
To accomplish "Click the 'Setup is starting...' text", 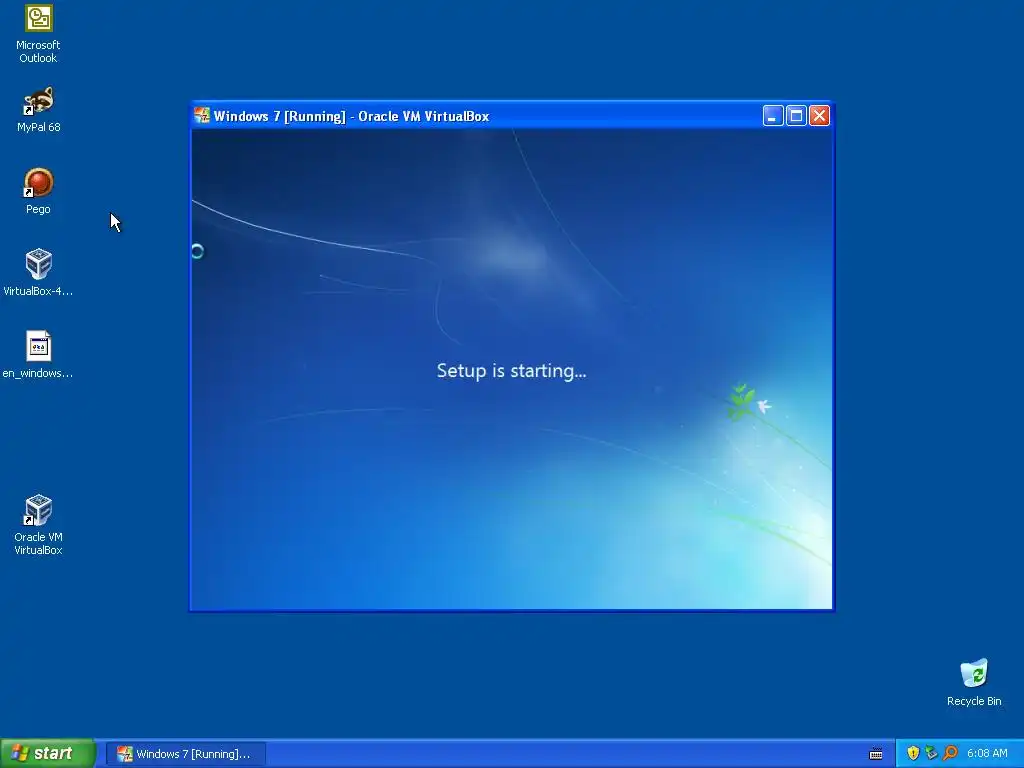I will (x=511, y=371).
